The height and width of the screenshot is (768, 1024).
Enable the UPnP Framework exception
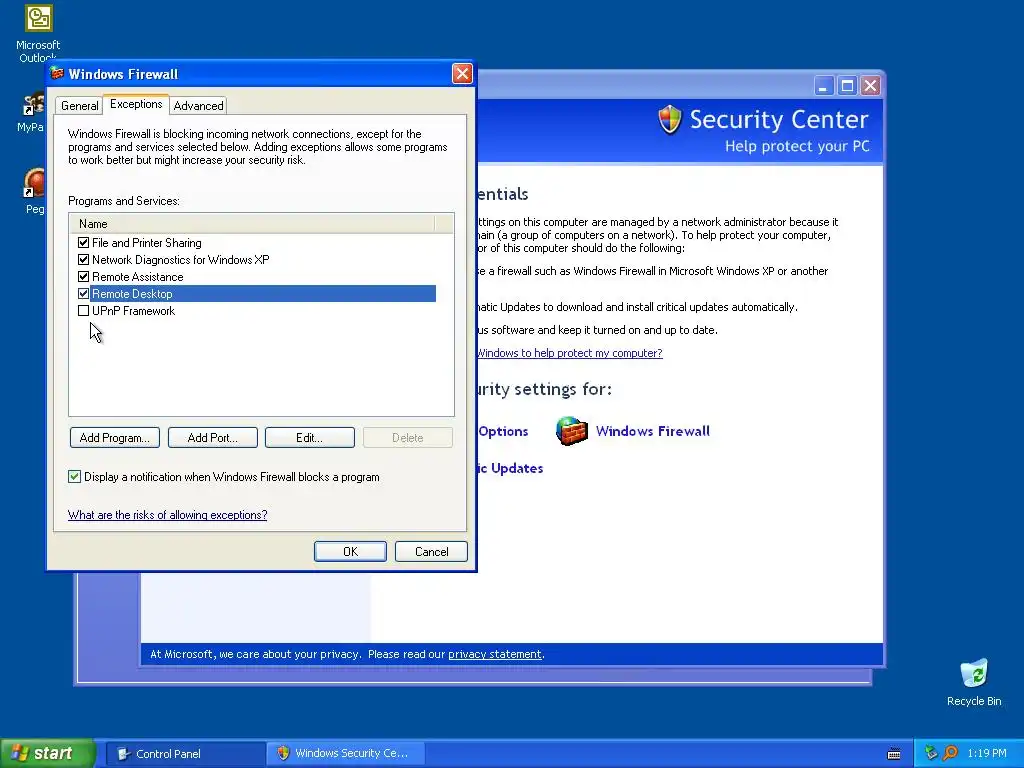click(84, 311)
